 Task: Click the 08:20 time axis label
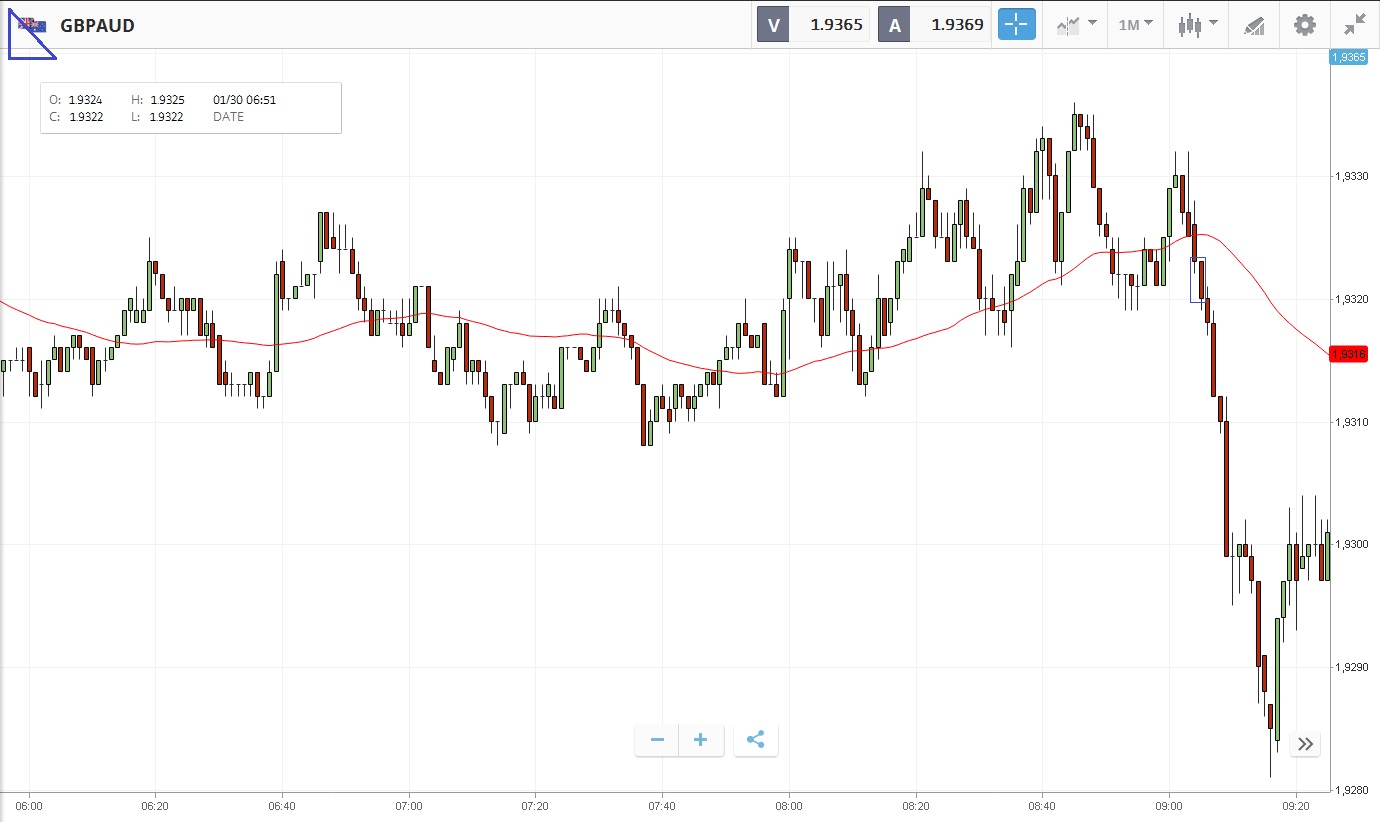[x=915, y=805]
